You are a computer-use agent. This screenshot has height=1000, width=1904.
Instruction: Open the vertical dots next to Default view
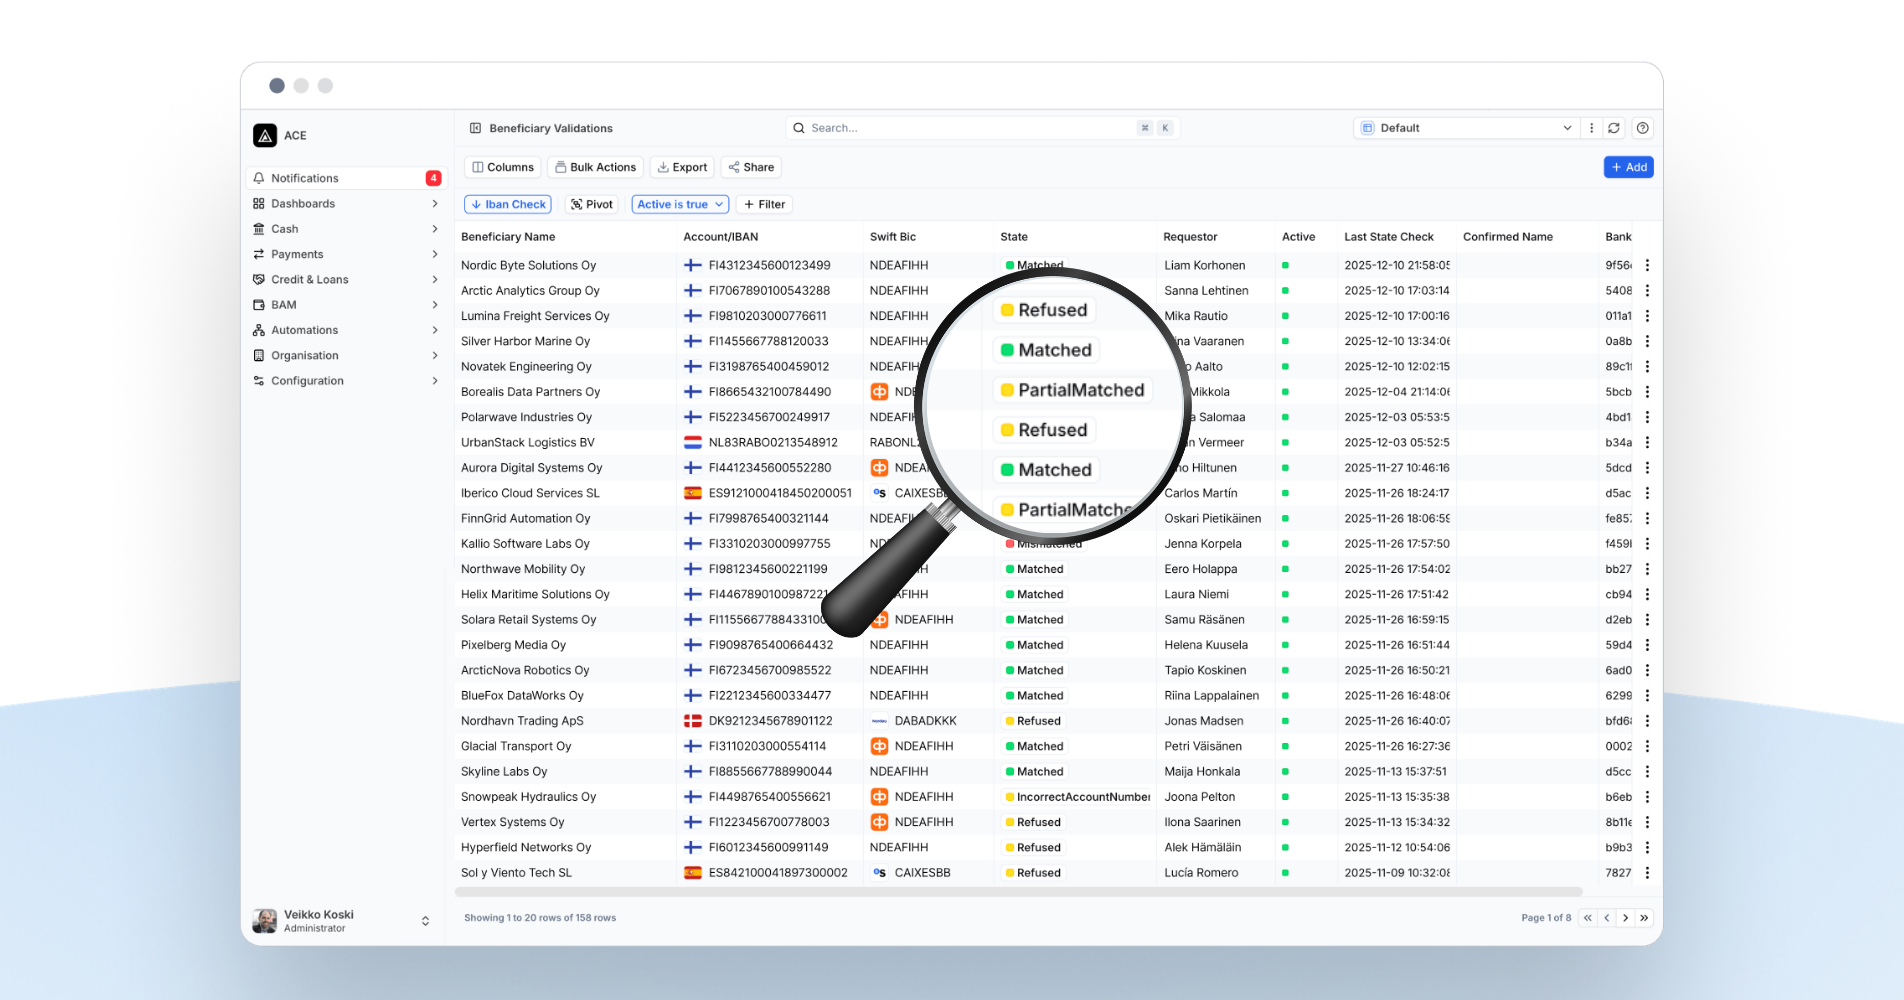pos(1591,128)
